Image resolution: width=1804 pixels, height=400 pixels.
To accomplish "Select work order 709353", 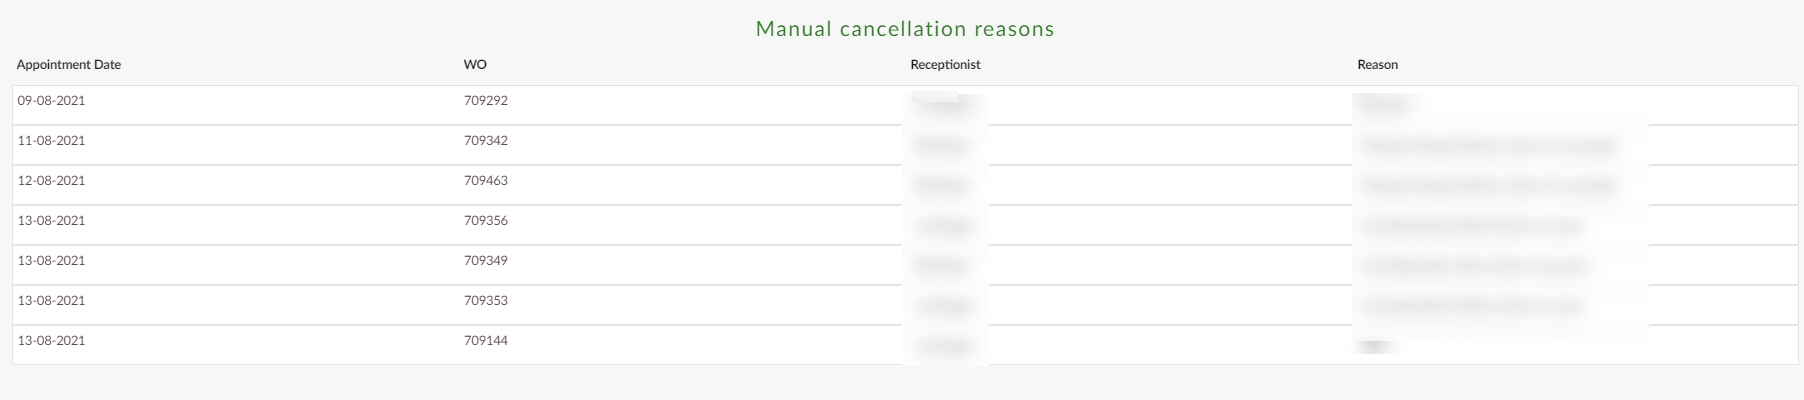I will 486,301.
